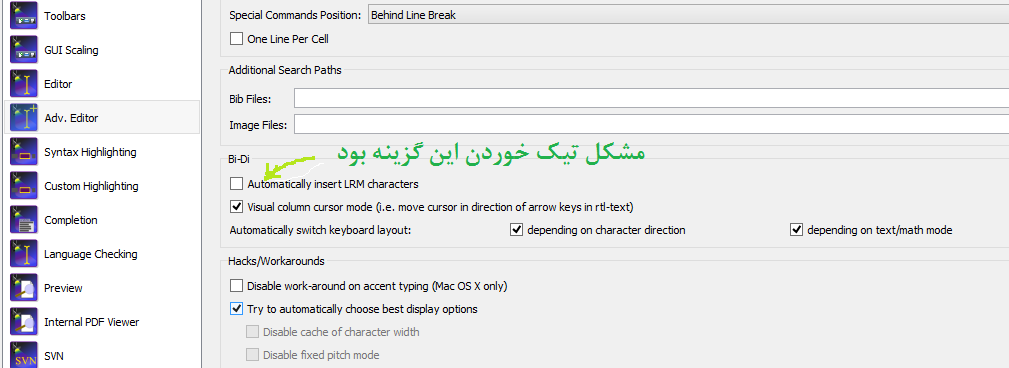Open Special Commands Position dropdown
Viewport: 1009px width, 368px height.
(688, 15)
